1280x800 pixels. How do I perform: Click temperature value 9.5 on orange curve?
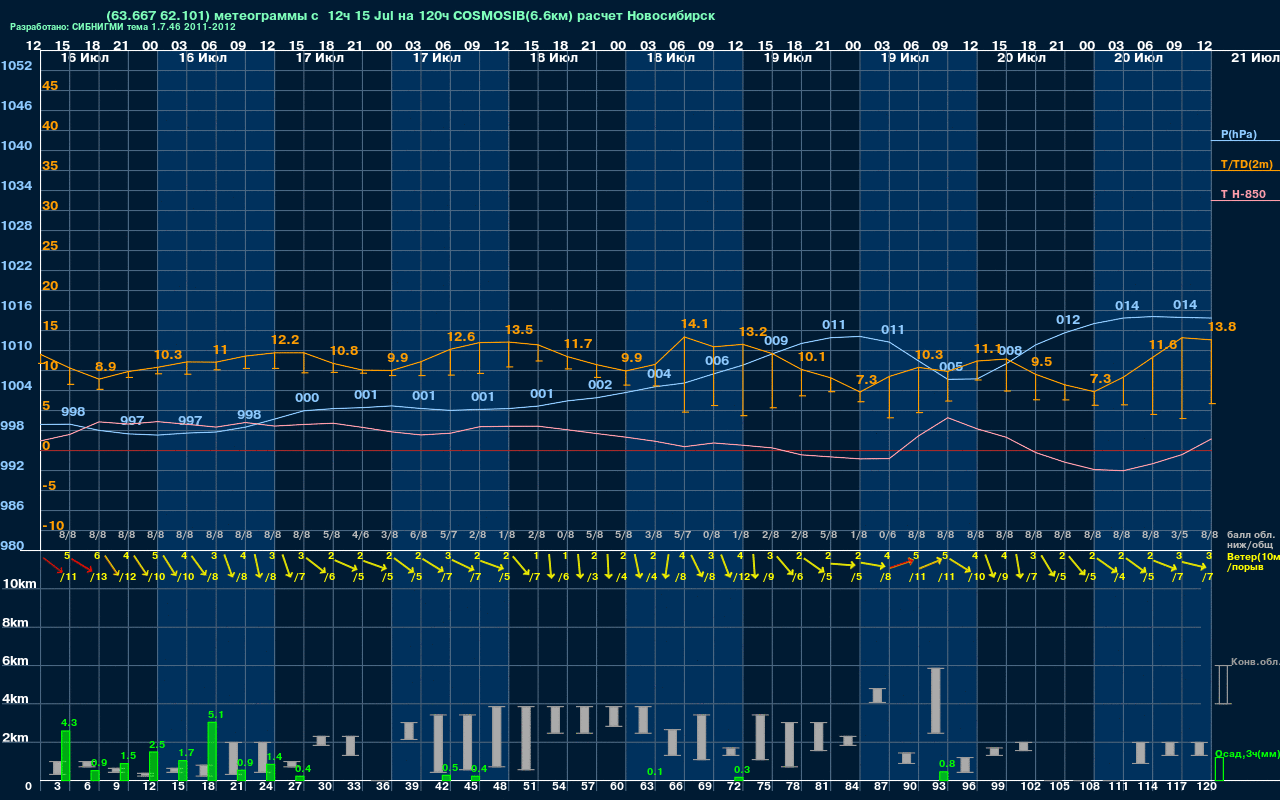pyautogui.click(x=1041, y=362)
